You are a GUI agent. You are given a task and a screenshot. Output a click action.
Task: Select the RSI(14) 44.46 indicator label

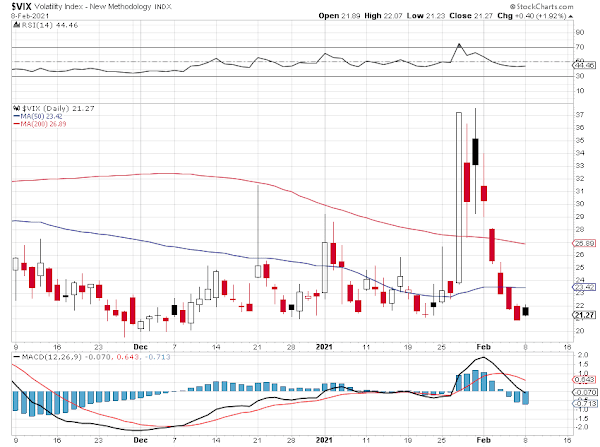pyautogui.click(x=49, y=25)
